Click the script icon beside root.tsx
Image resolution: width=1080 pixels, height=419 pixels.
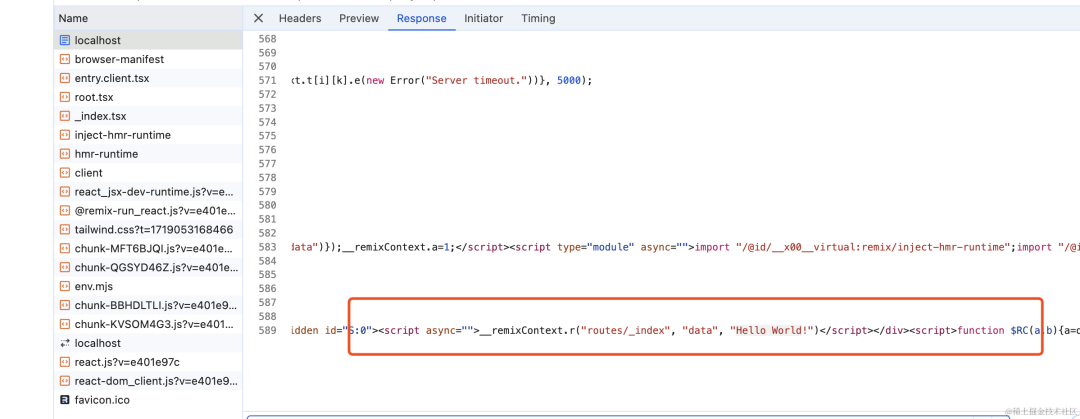[x=65, y=97]
